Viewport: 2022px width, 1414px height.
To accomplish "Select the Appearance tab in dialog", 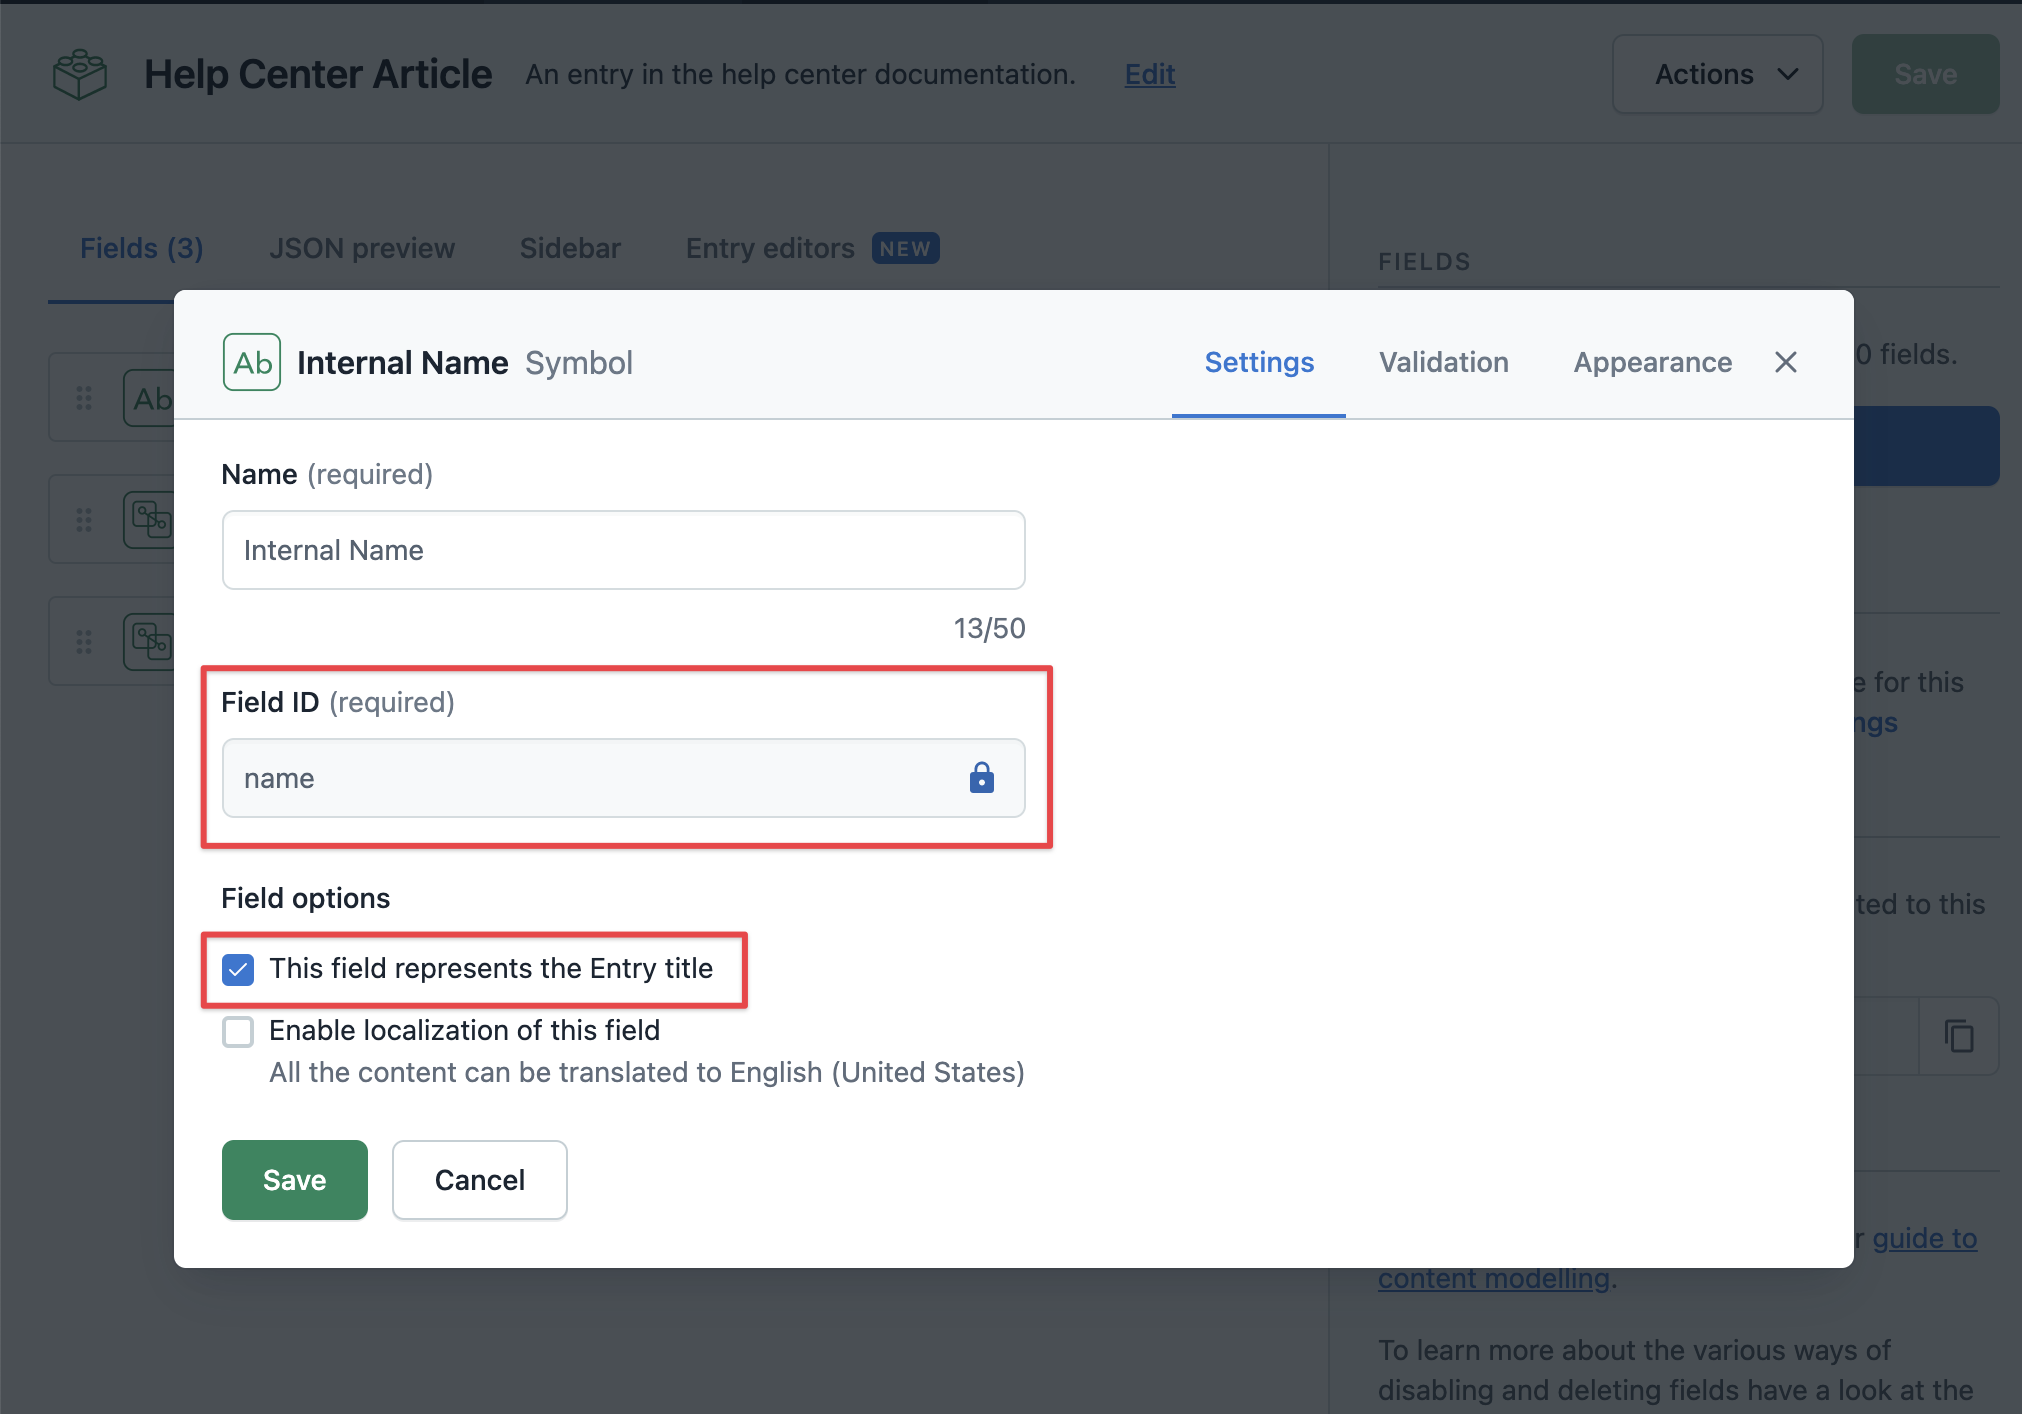I will pos(1652,363).
